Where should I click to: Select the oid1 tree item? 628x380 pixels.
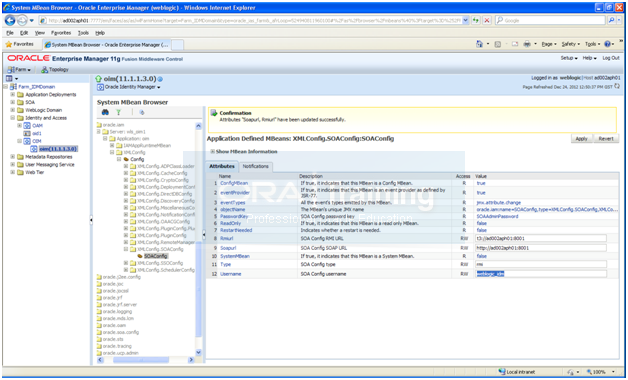point(37,133)
